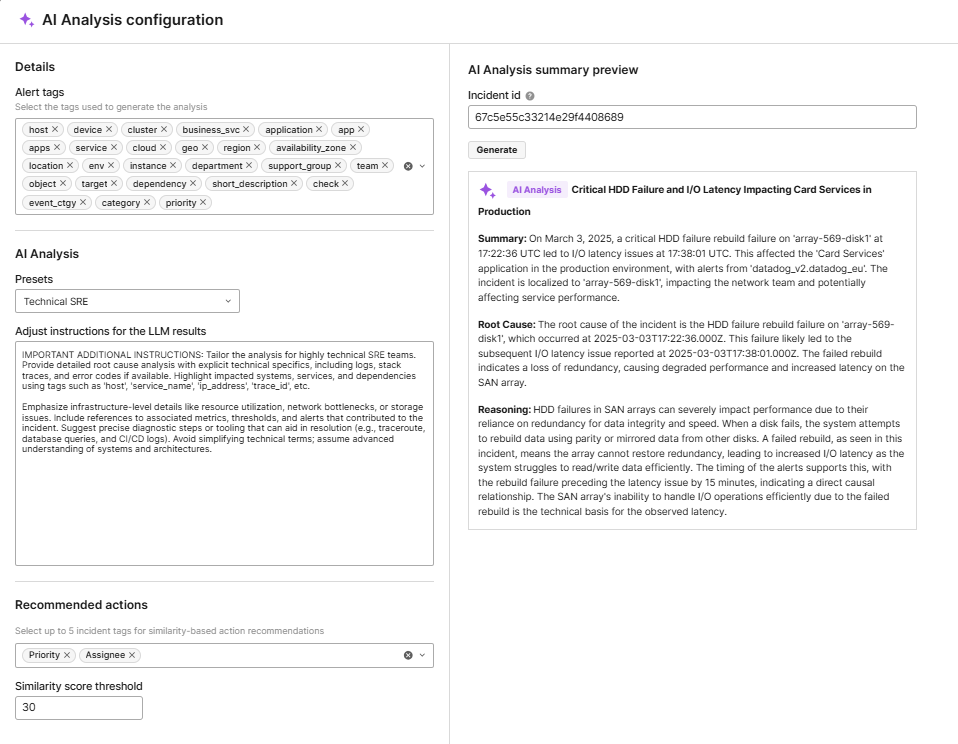Remove the 'event_ctgy' alert tag
The height and width of the screenshot is (744, 958).
pos(83,202)
